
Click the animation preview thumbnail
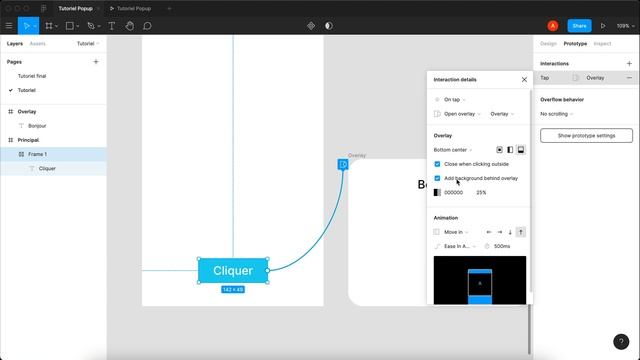click(480, 280)
